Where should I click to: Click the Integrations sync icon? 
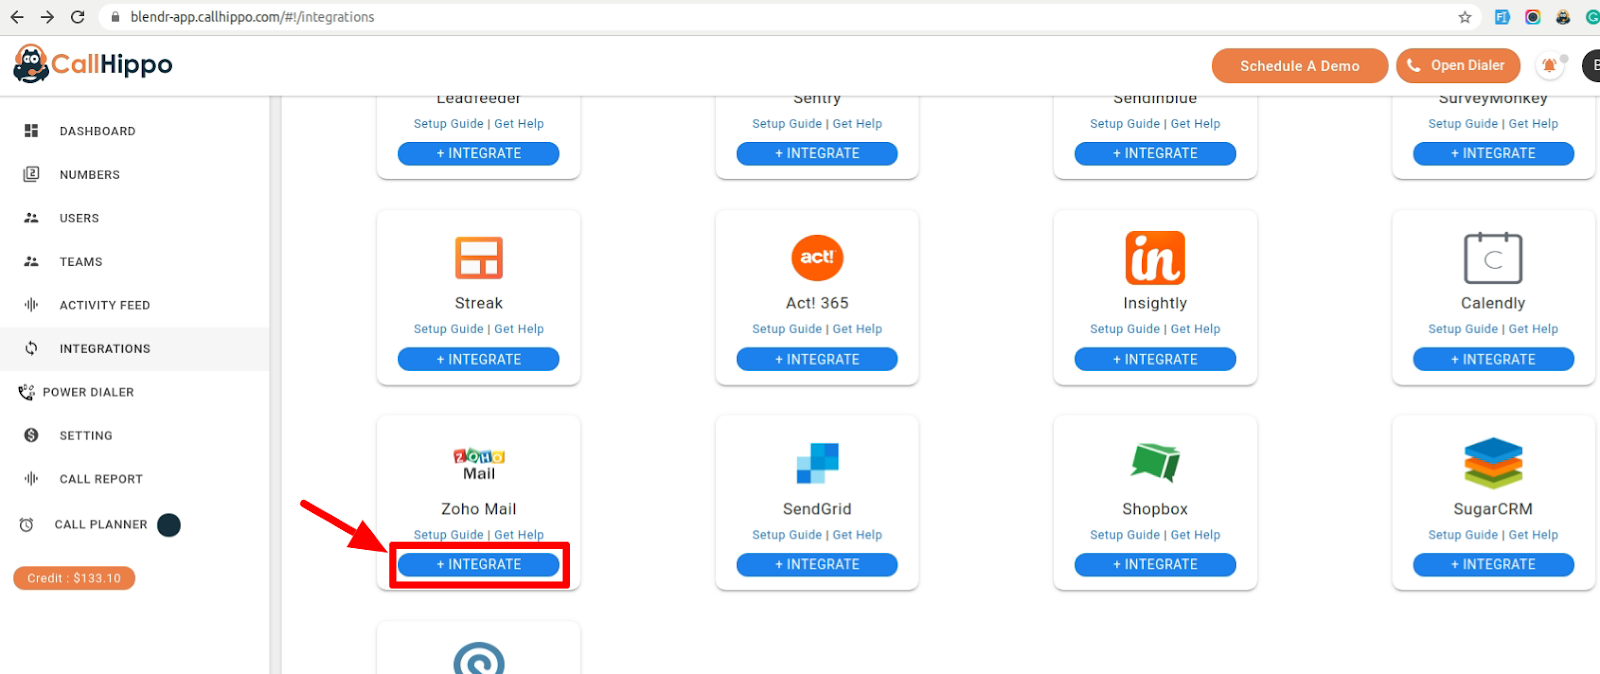[x=31, y=348]
